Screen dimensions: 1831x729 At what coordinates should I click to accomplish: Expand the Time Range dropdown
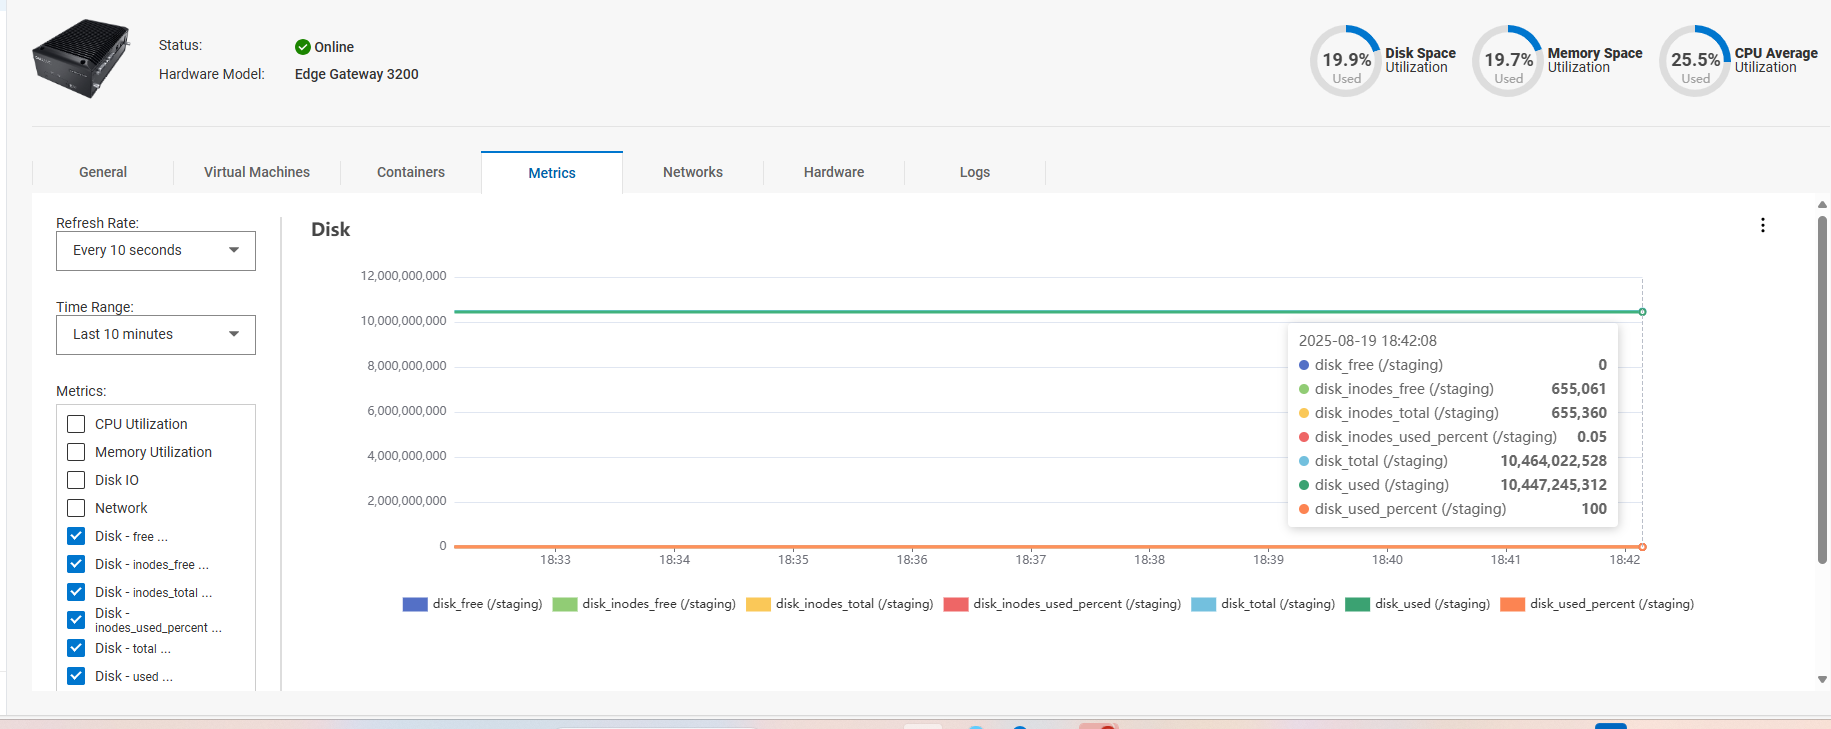coord(156,335)
